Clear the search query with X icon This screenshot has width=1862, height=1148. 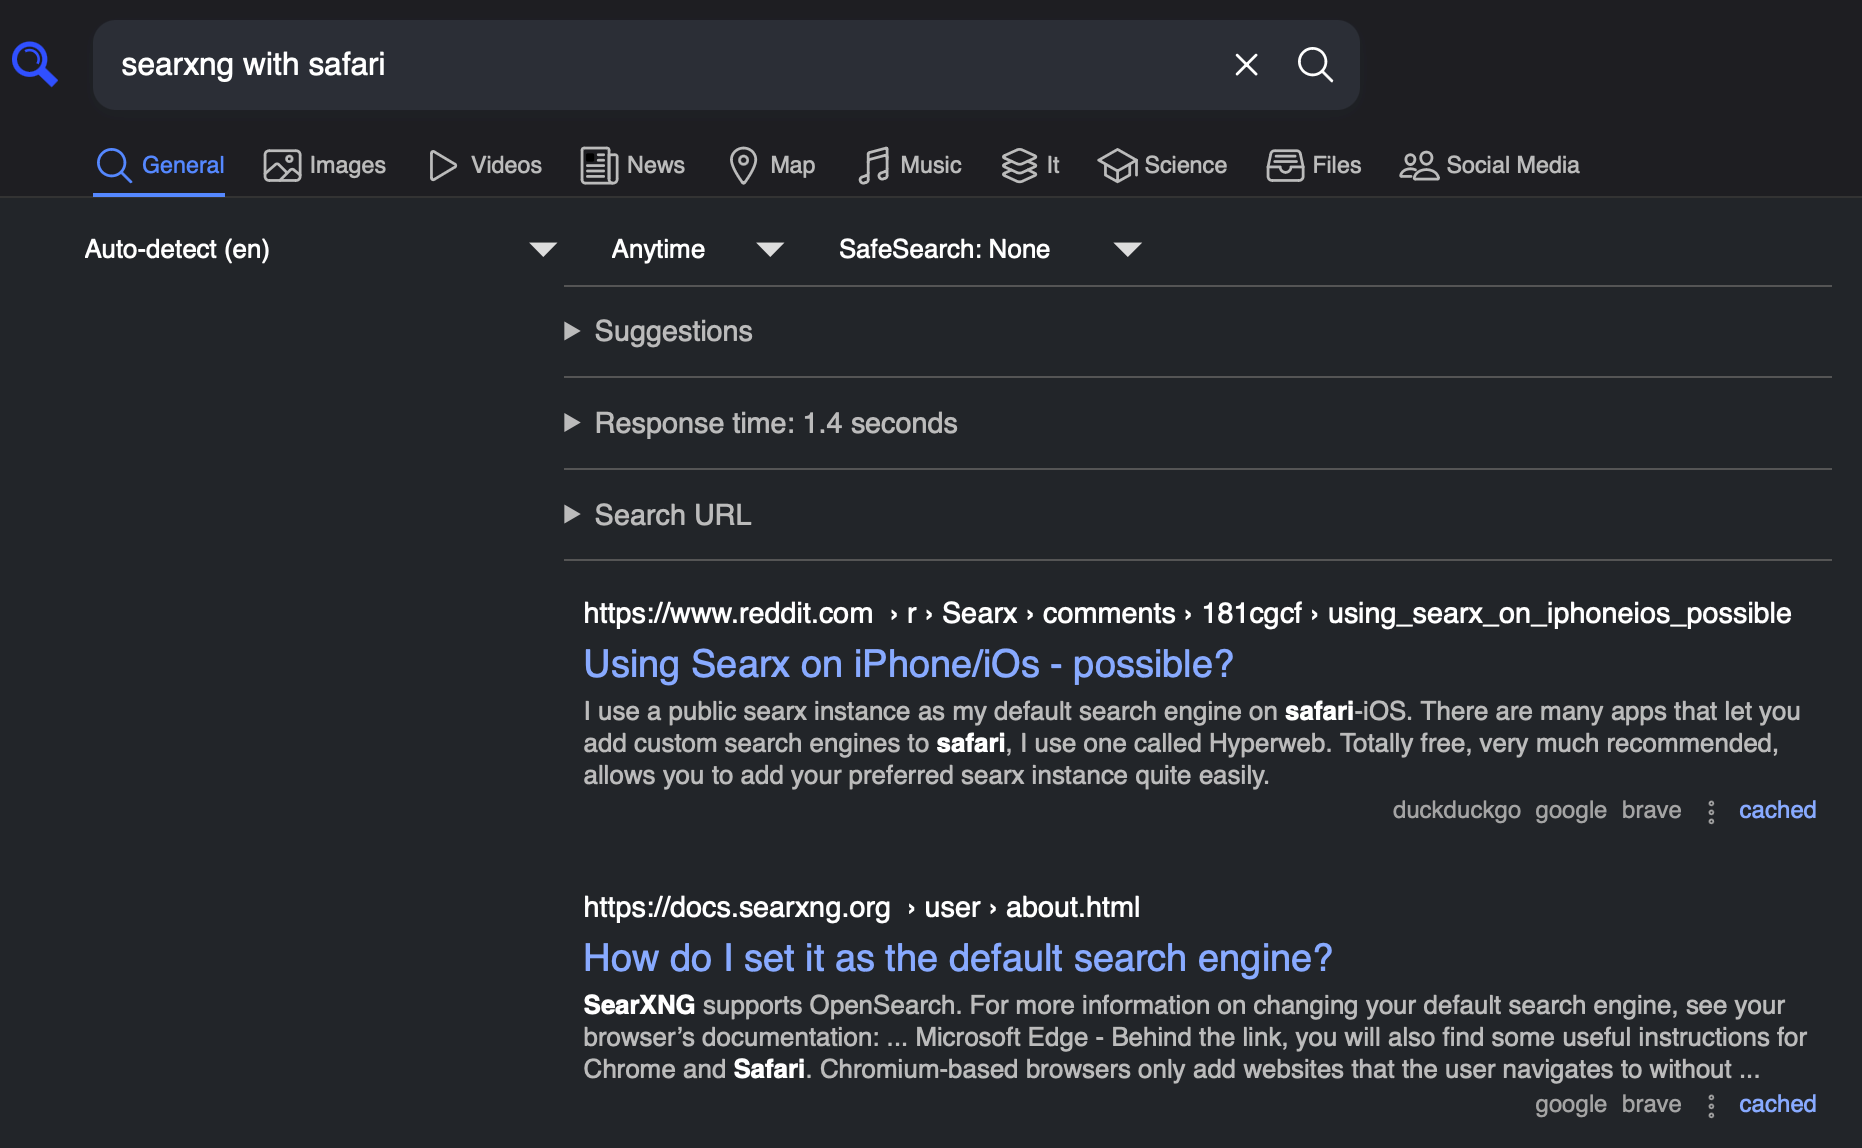[1246, 65]
